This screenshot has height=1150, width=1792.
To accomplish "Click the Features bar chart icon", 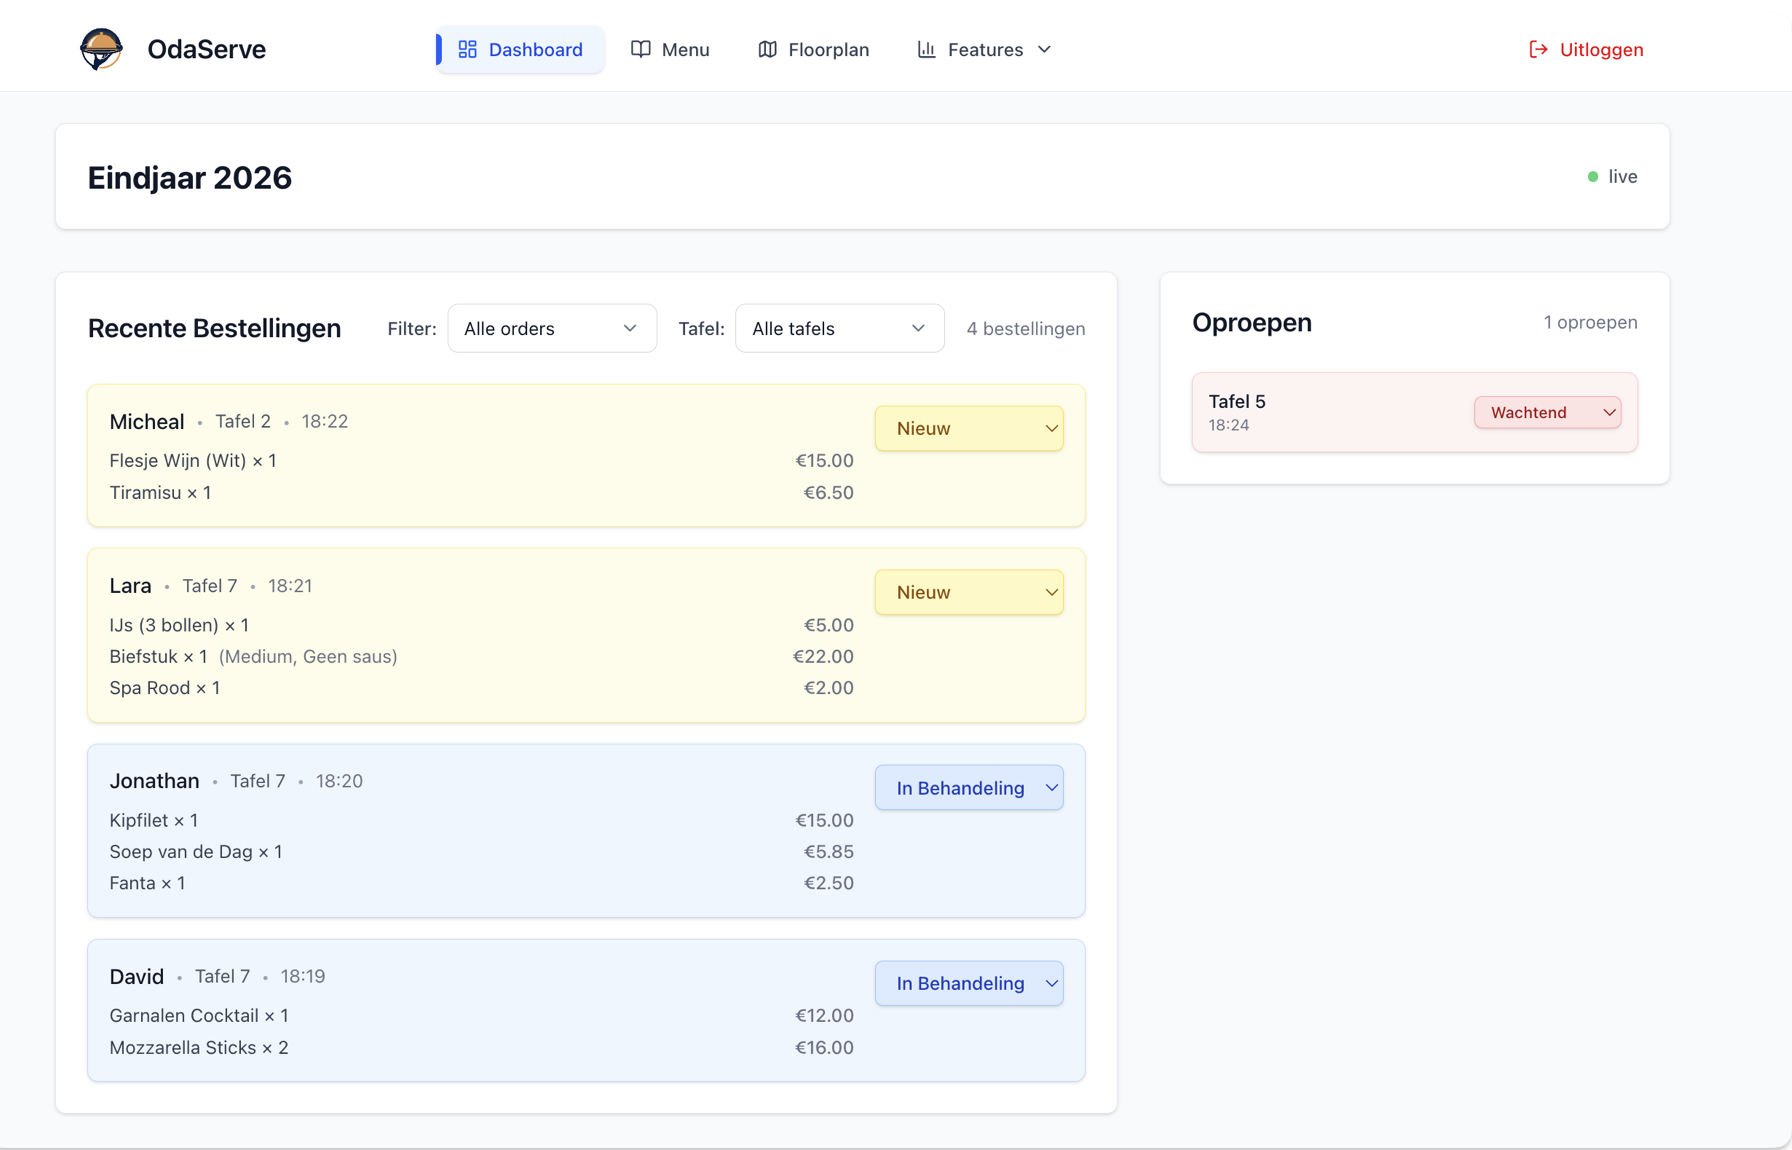I will [927, 49].
